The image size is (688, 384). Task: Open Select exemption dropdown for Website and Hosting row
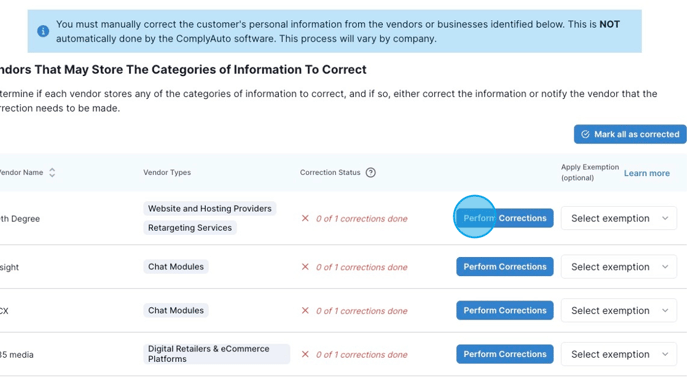pos(619,218)
